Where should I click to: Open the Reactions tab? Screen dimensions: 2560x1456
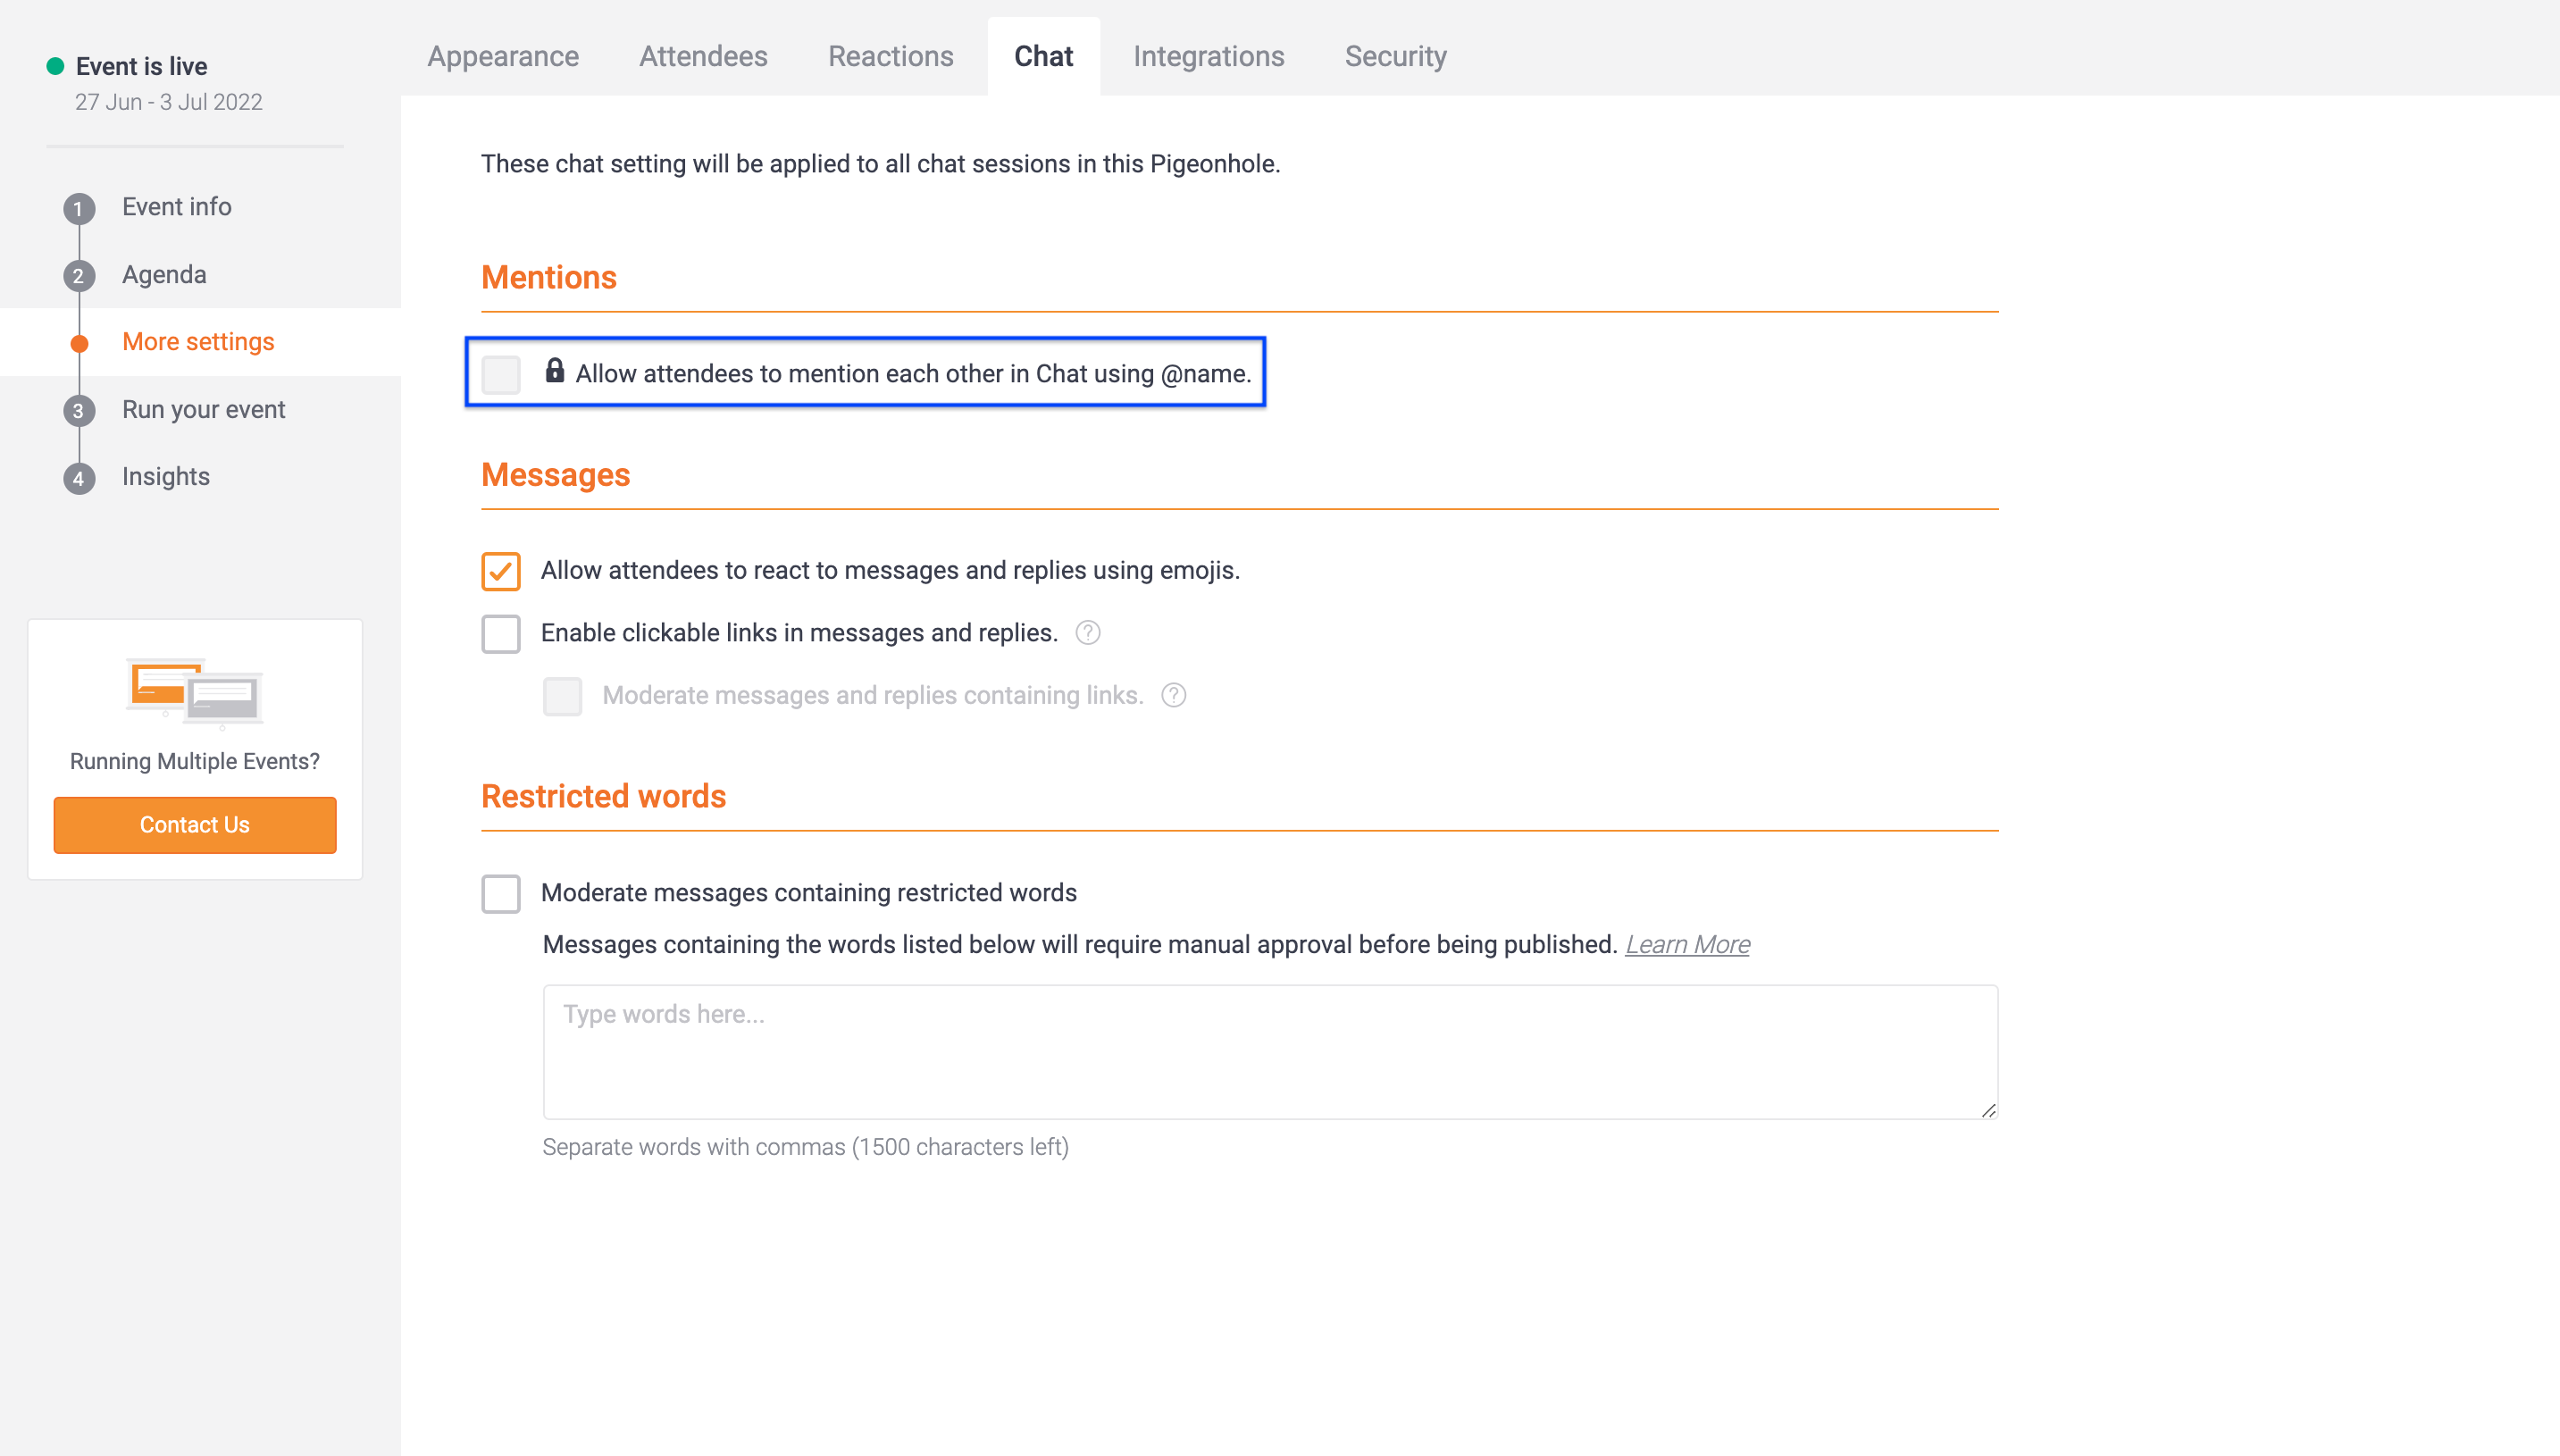point(890,57)
